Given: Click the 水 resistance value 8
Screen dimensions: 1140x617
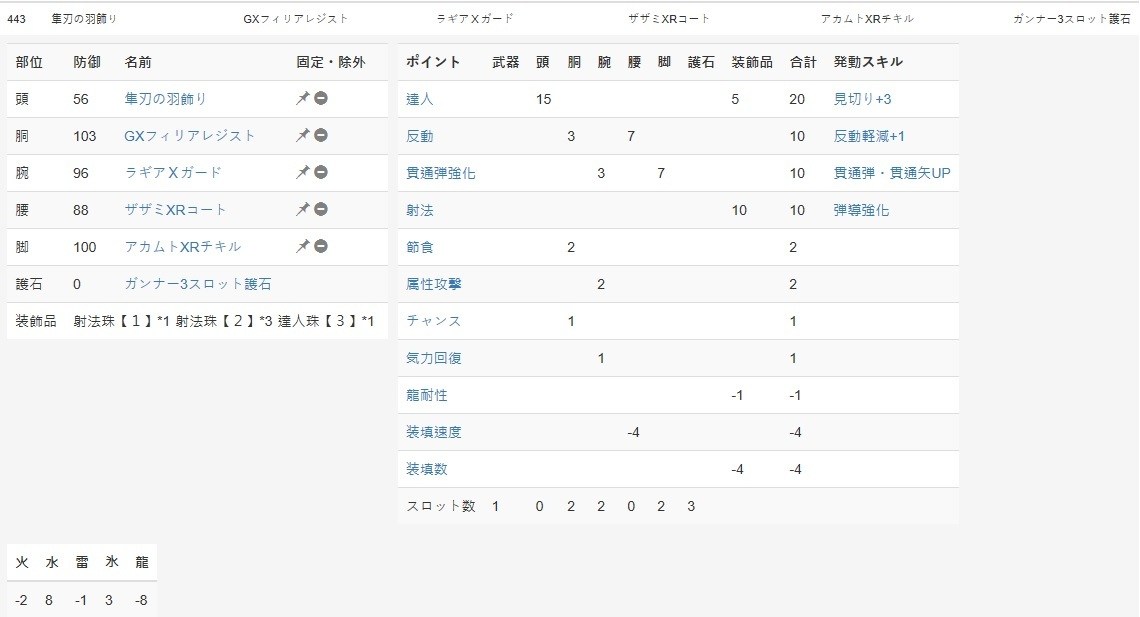Looking at the screenshot, I should [x=49, y=600].
